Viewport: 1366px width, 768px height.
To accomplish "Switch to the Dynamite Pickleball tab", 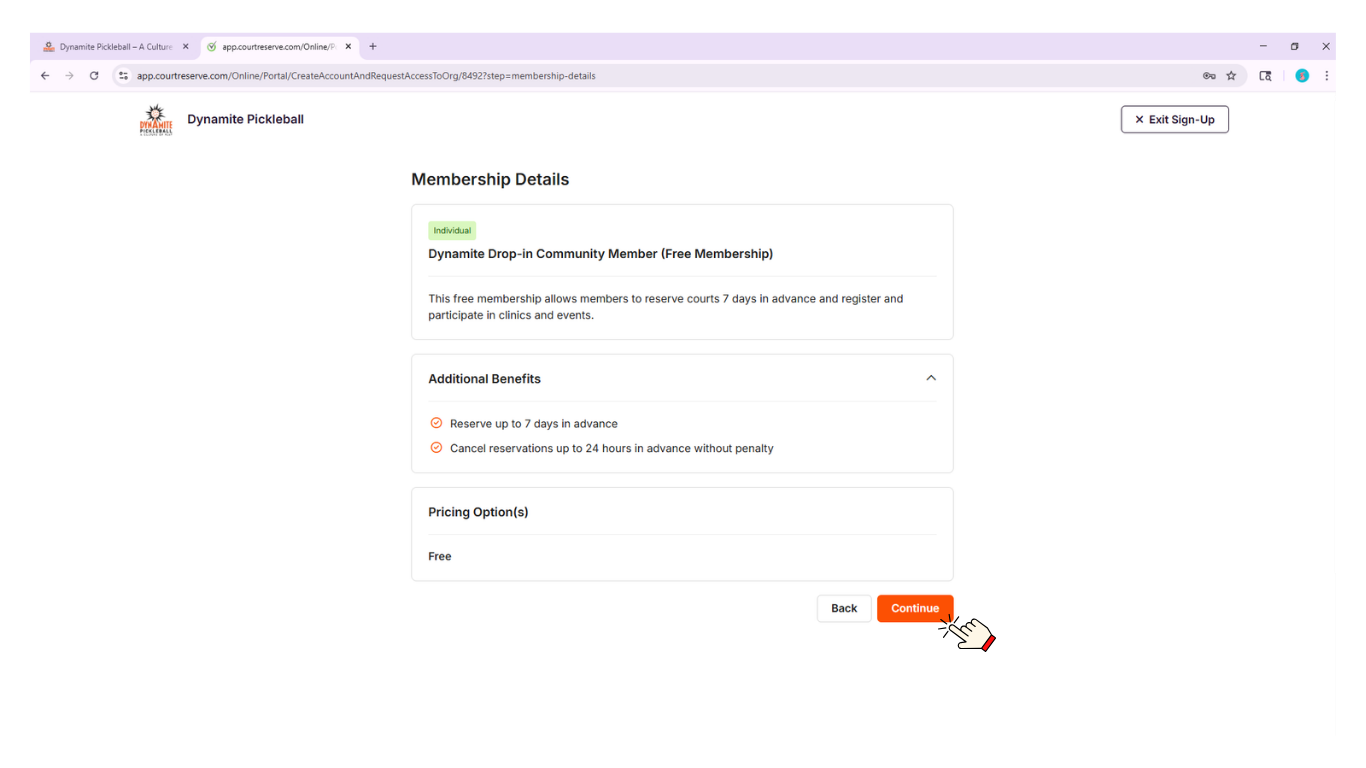I will [x=110, y=47].
